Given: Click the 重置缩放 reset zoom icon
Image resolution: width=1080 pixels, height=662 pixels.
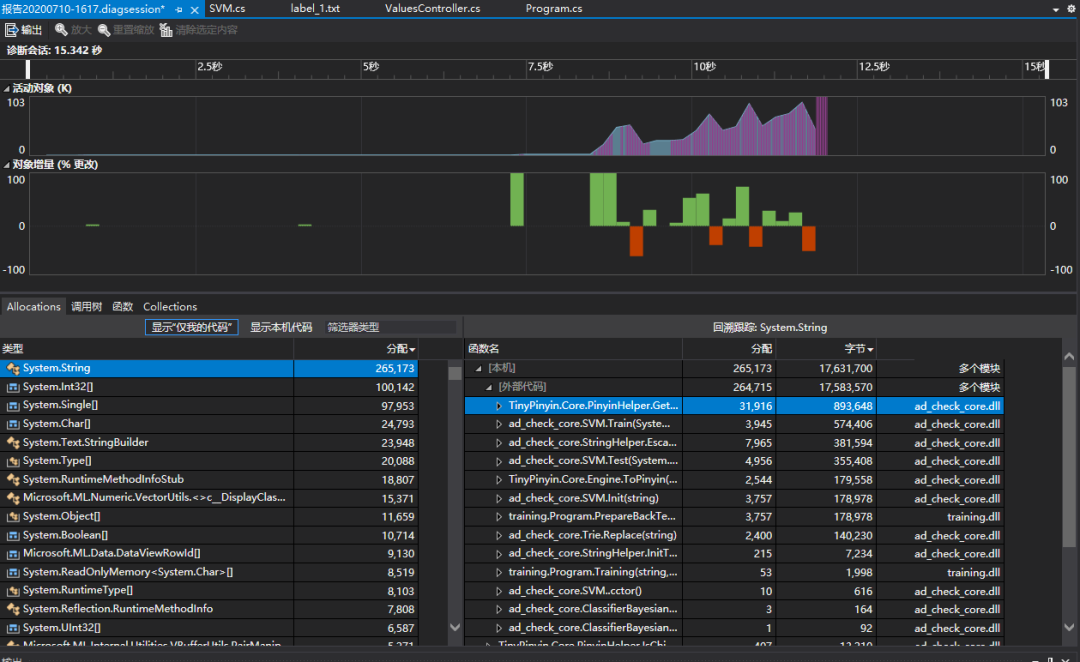Looking at the screenshot, I should (104, 30).
